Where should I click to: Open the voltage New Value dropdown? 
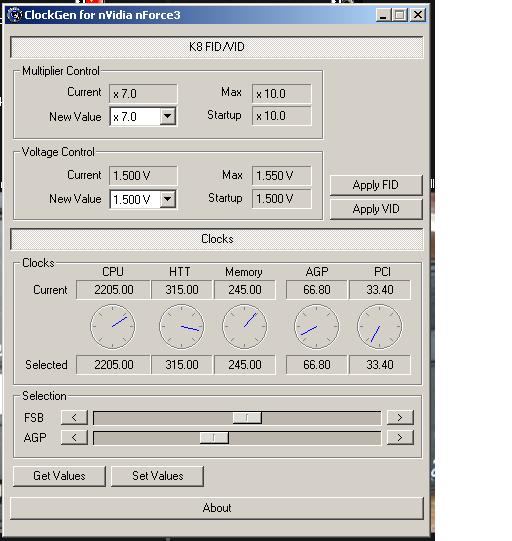coord(168,199)
